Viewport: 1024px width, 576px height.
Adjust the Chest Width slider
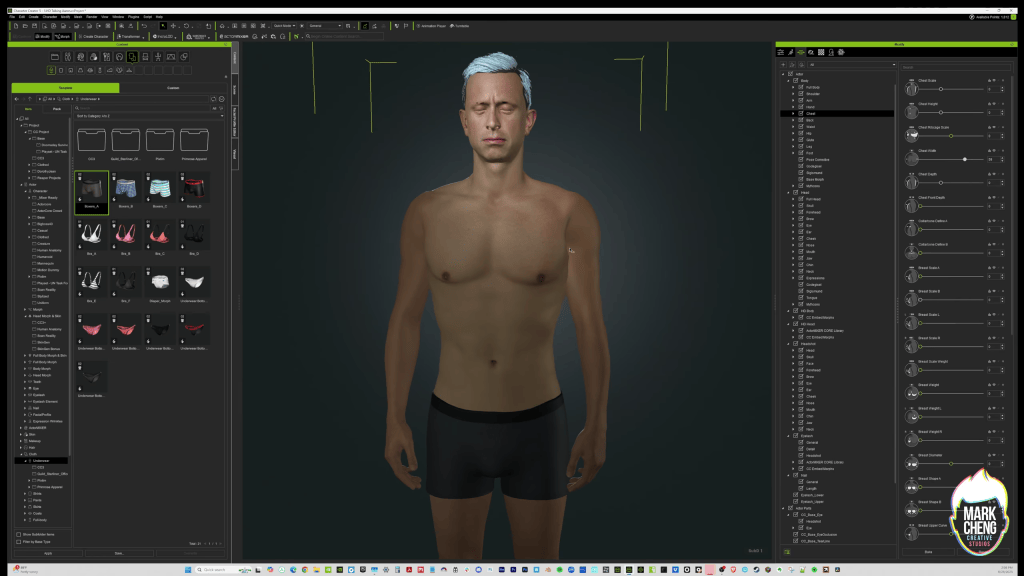click(965, 159)
